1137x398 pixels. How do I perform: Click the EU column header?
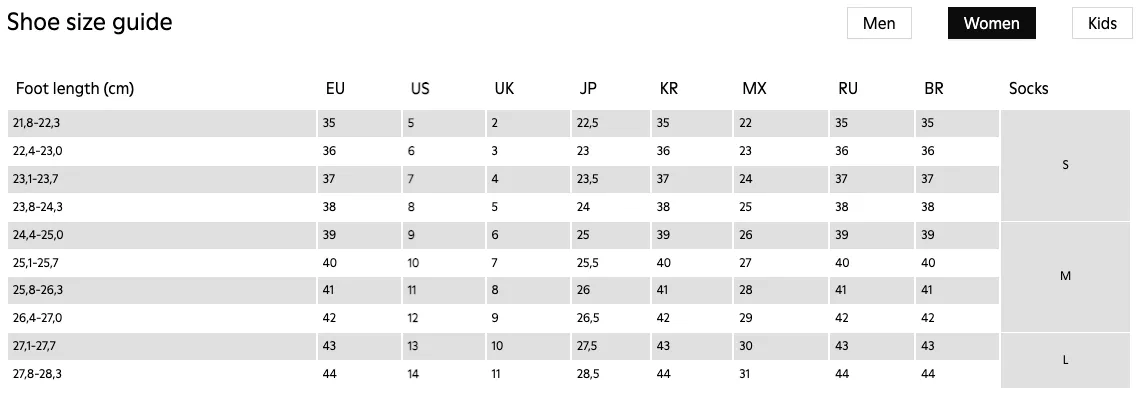tap(335, 88)
